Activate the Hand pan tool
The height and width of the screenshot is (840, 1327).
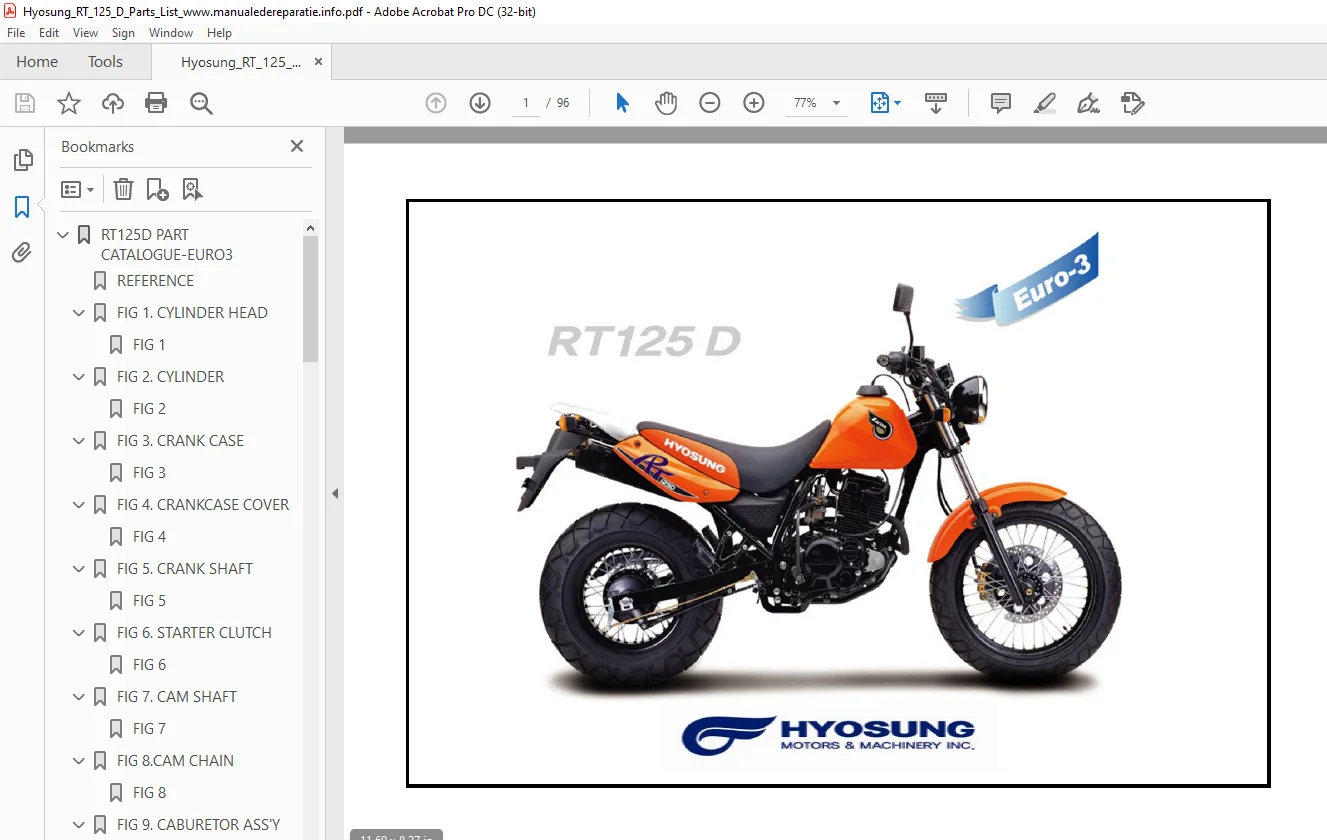[x=666, y=103]
